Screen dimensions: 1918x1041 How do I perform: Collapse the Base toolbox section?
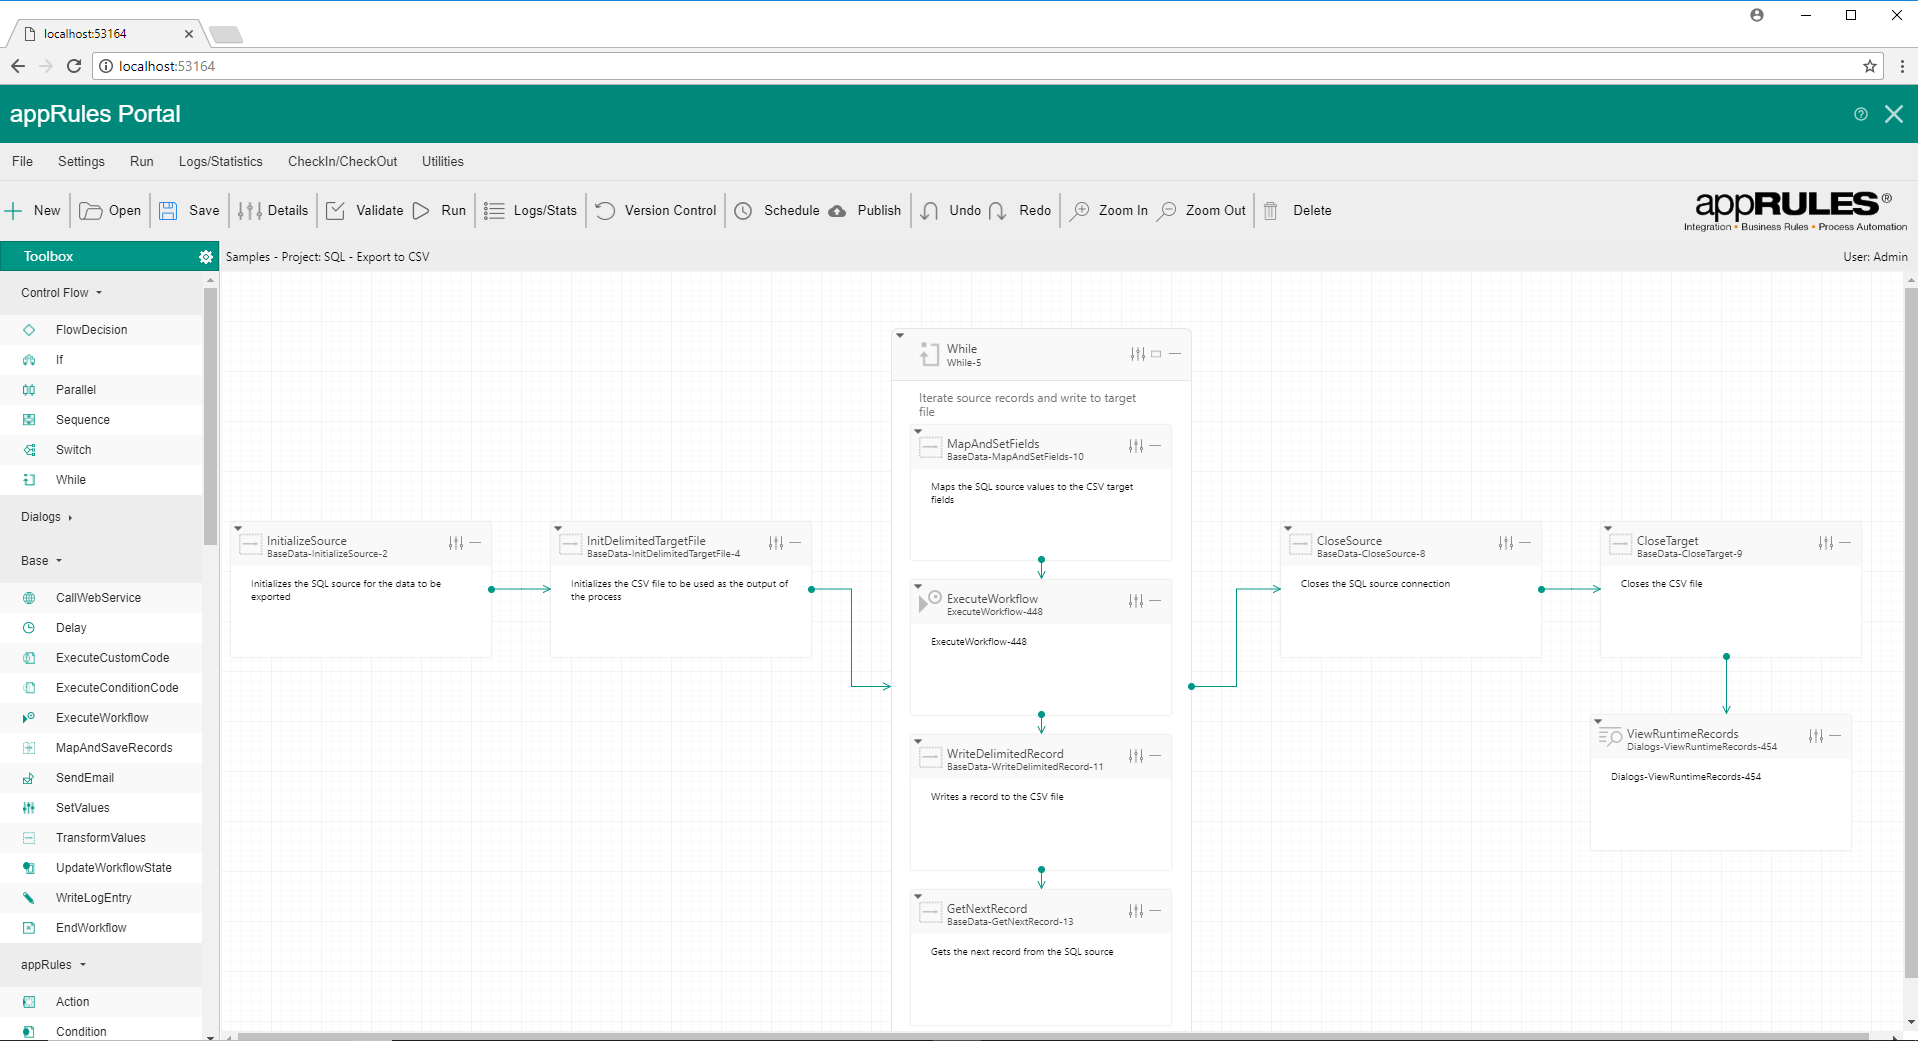41,561
